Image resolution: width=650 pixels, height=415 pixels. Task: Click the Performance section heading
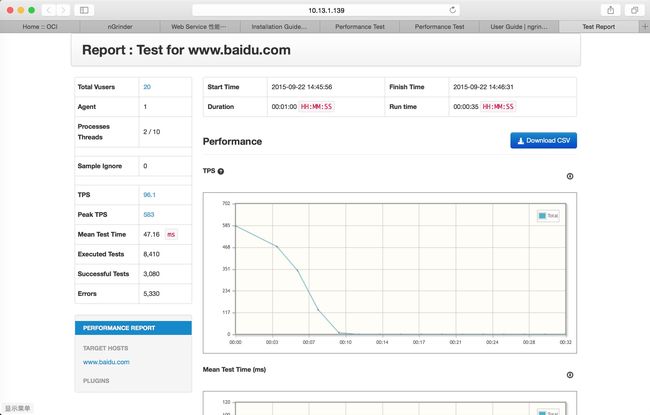(232, 141)
